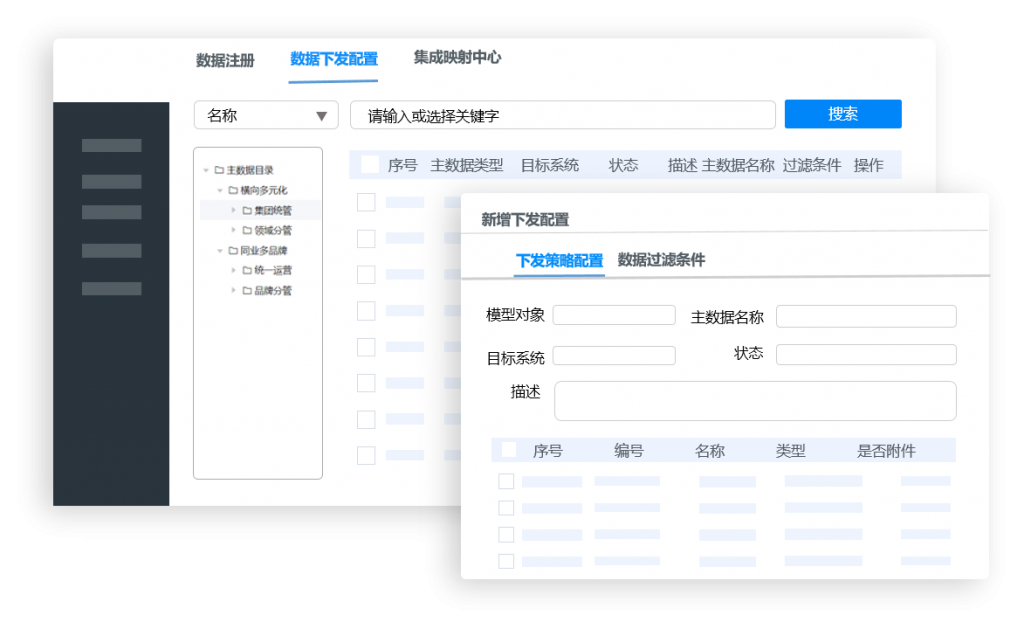Click the 主数据目录 folder icon
The image size is (1024, 629).
[218, 170]
